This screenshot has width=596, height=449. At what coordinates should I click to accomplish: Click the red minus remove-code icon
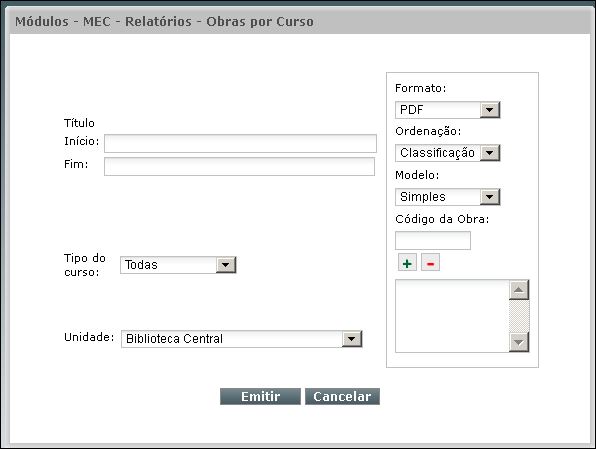[x=430, y=263]
